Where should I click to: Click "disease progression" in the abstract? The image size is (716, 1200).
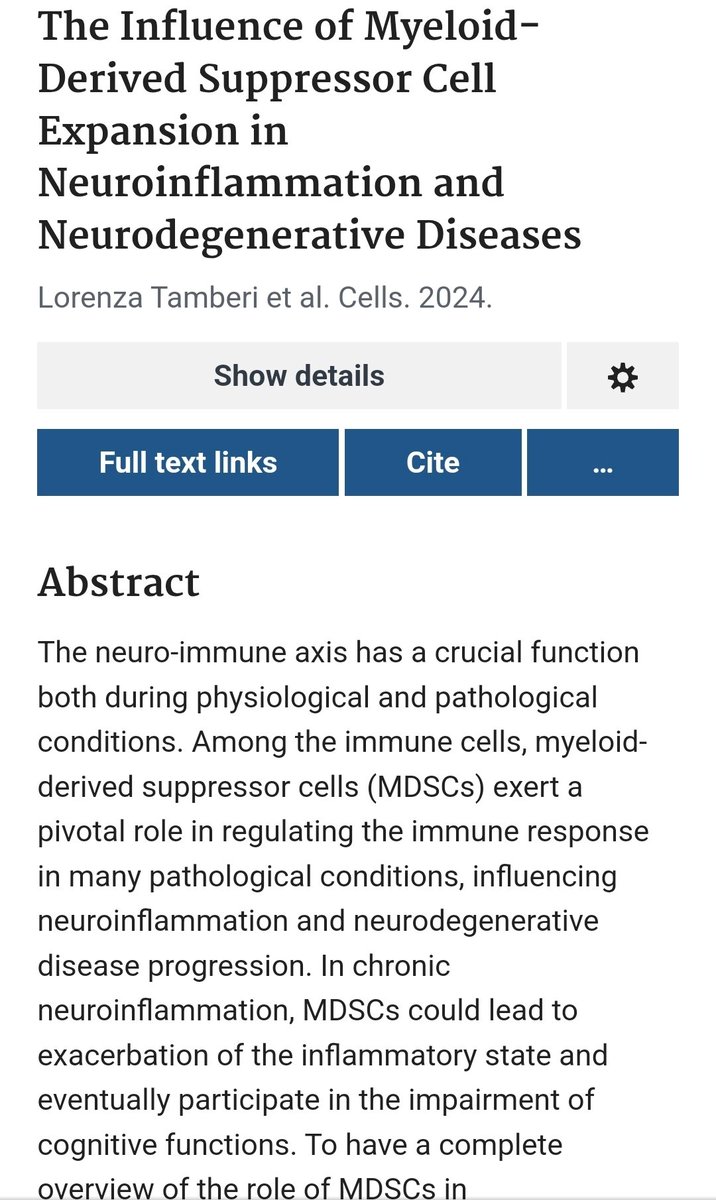(x=172, y=965)
